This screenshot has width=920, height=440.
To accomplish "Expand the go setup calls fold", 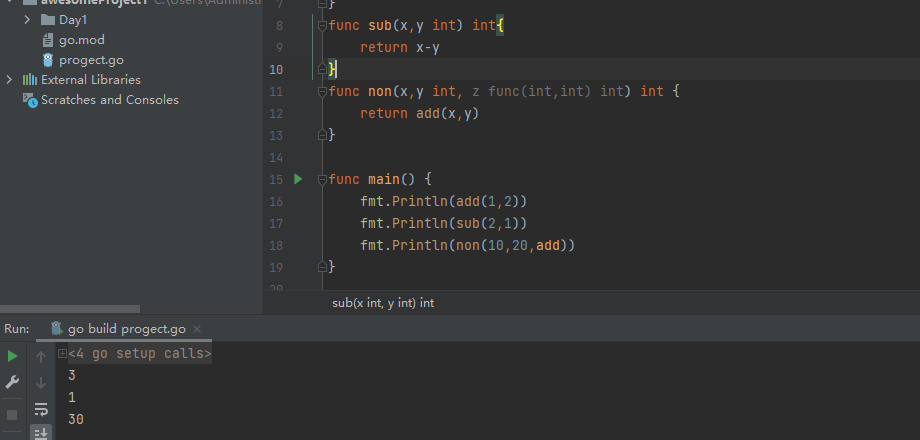I will [x=62, y=354].
